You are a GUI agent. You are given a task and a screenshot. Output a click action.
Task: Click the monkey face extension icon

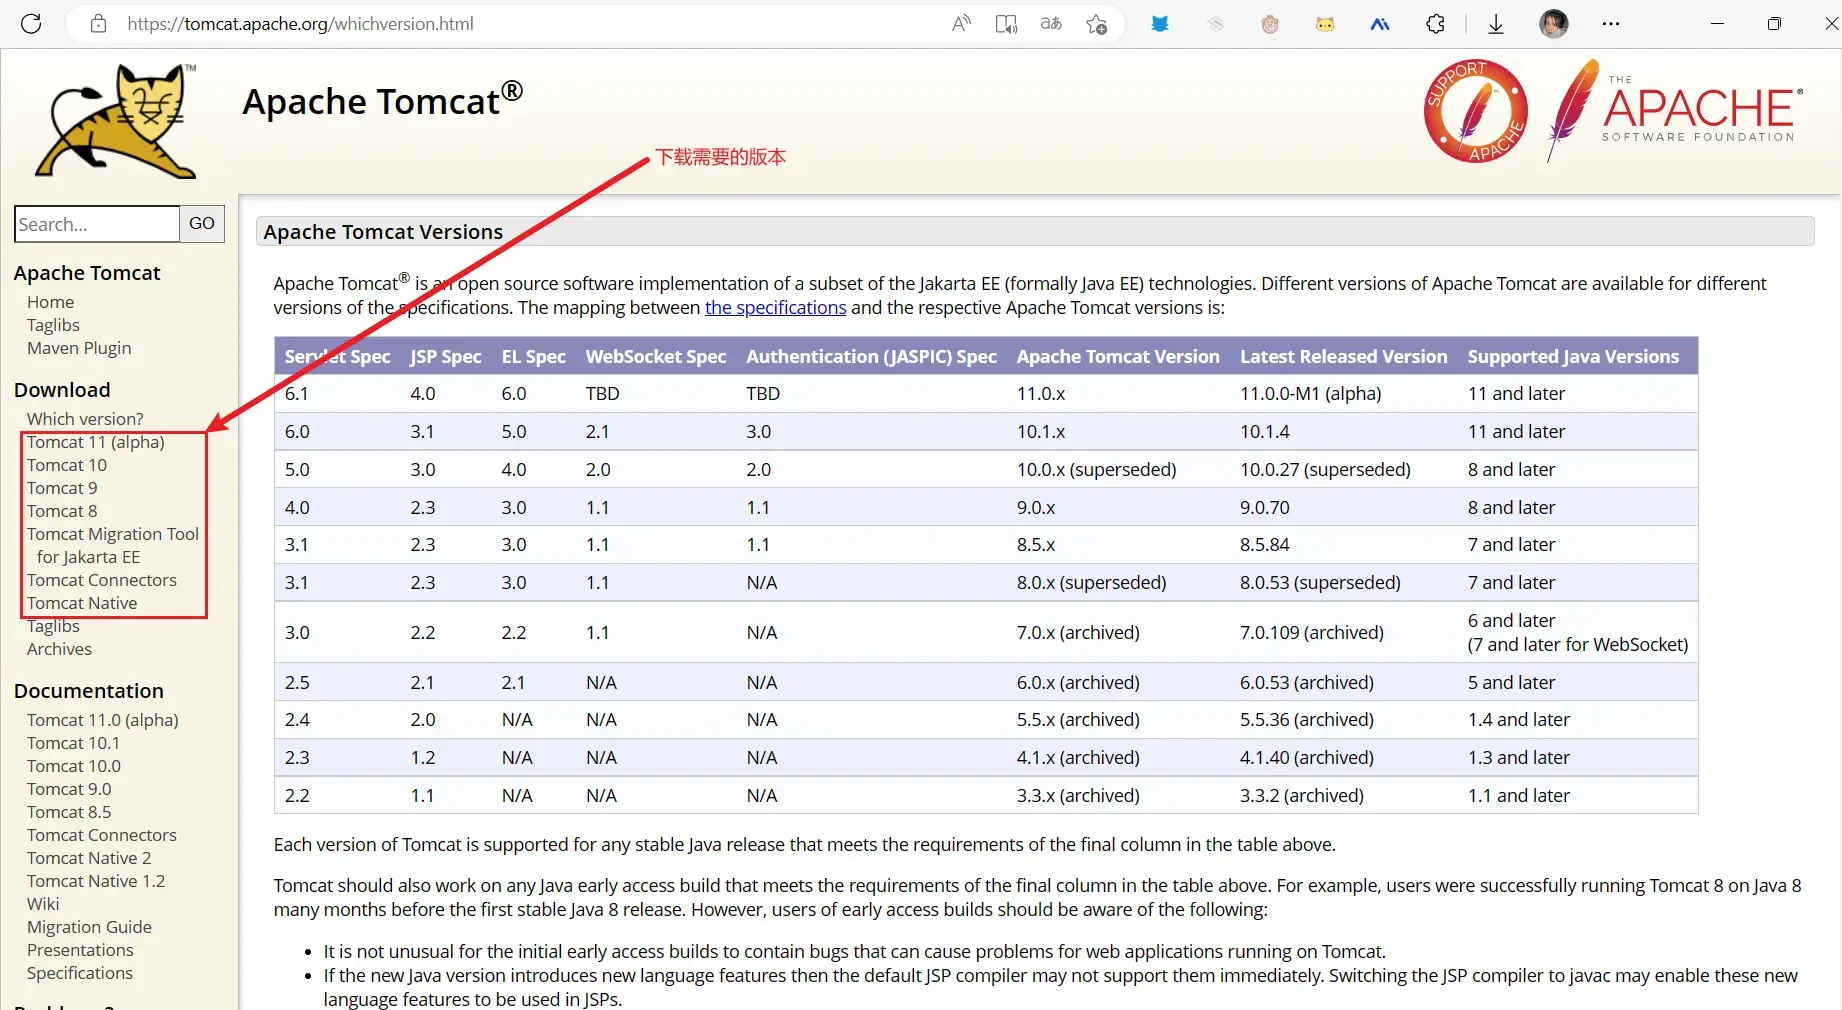[x=1270, y=24]
